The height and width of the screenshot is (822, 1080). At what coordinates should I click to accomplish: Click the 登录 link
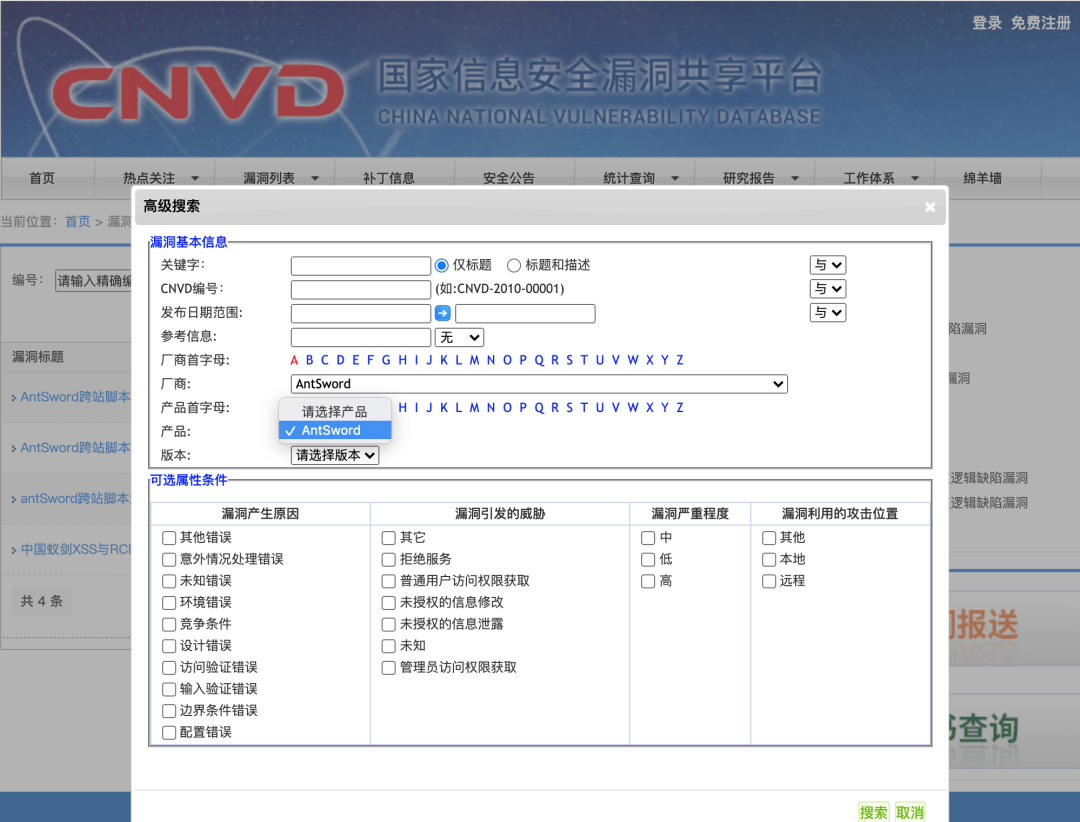[986, 23]
